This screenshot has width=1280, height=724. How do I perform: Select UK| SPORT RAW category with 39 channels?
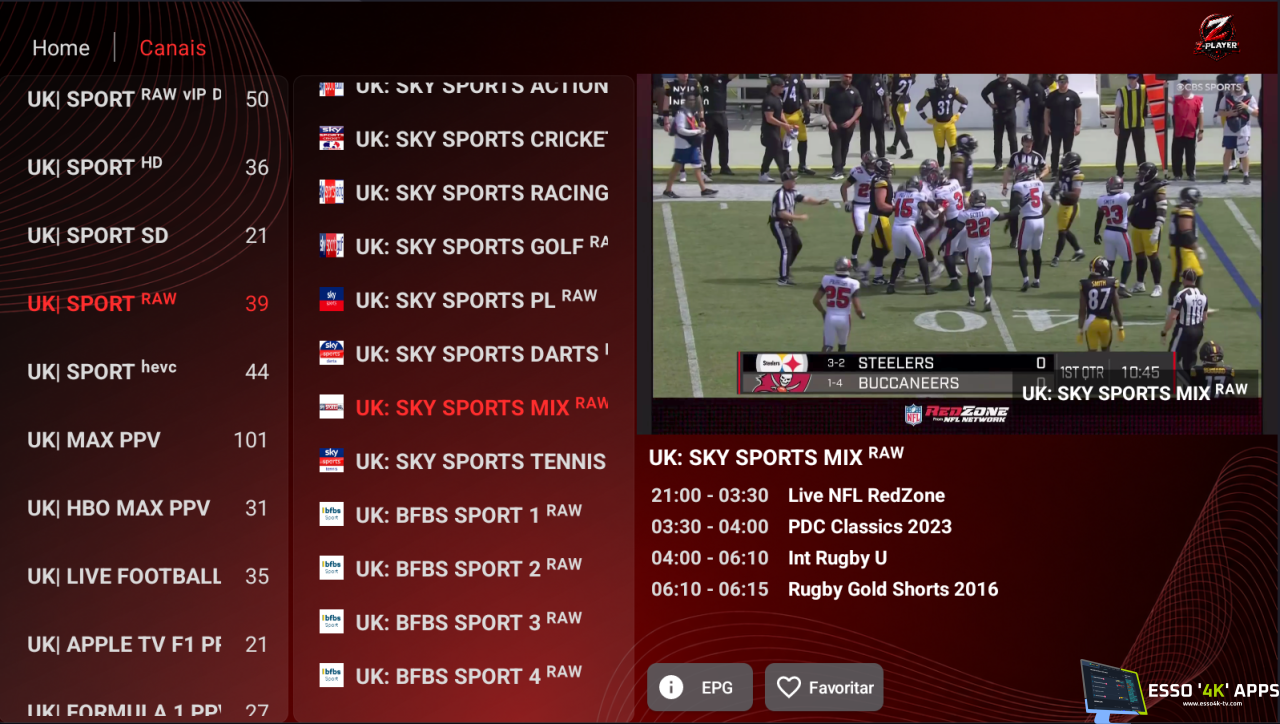click(147, 303)
